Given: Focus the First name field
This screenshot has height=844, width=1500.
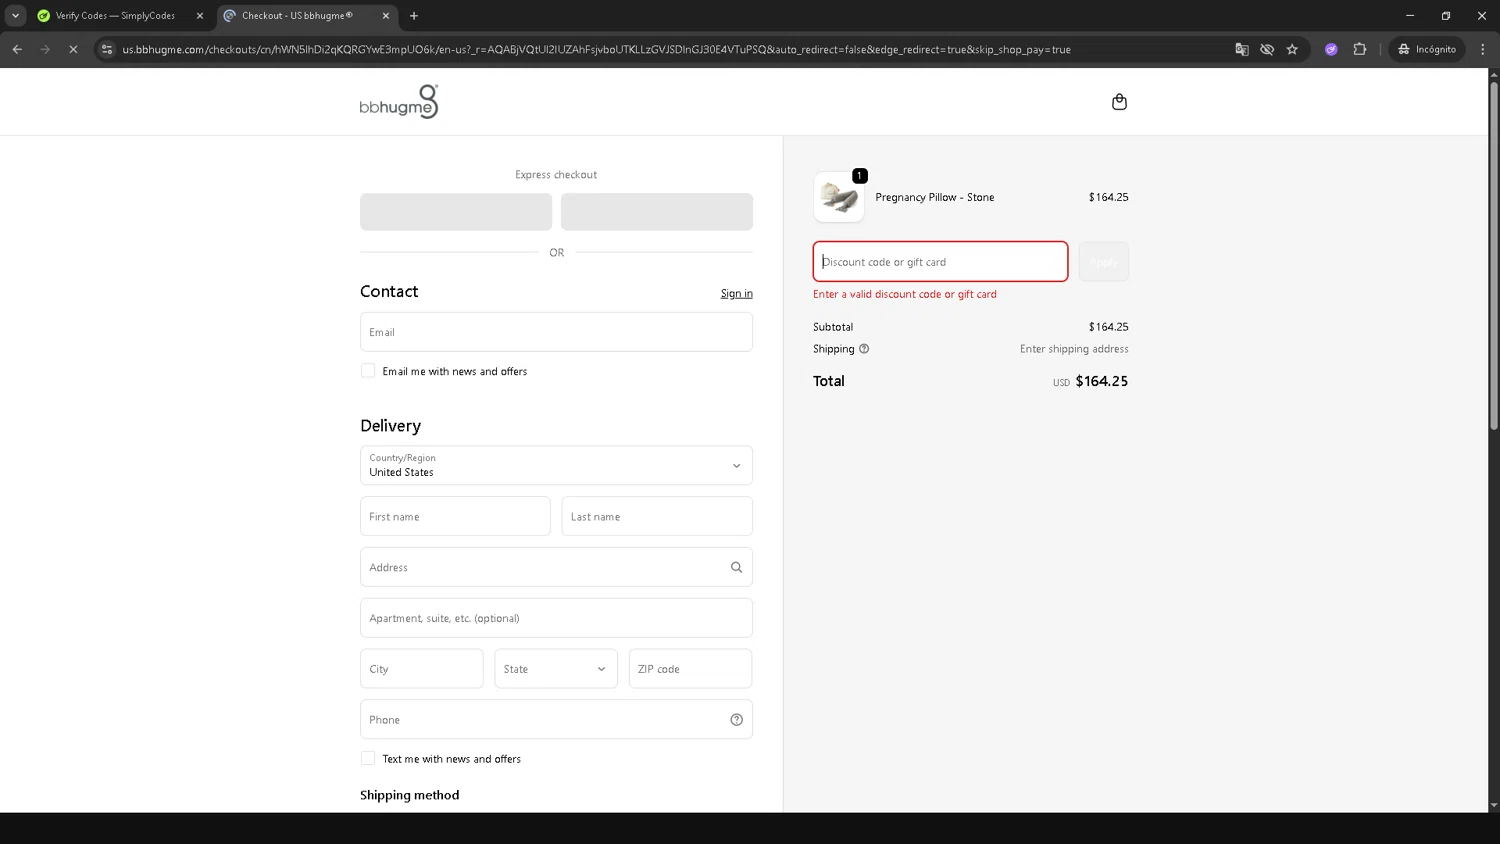Looking at the screenshot, I should click(455, 516).
